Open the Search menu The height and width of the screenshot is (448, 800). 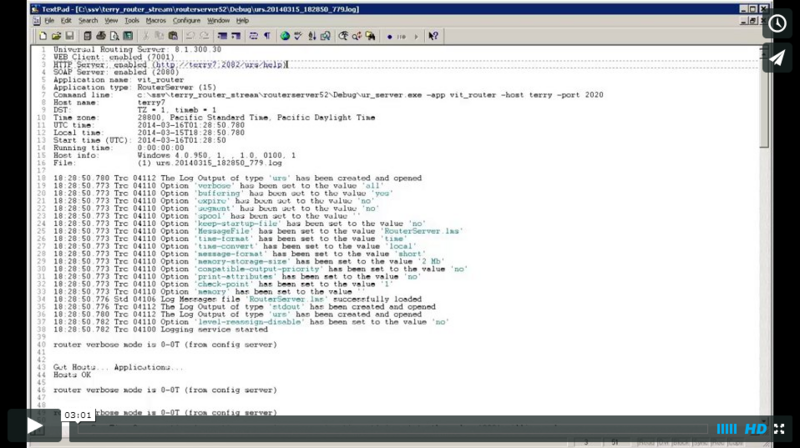coord(88,20)
